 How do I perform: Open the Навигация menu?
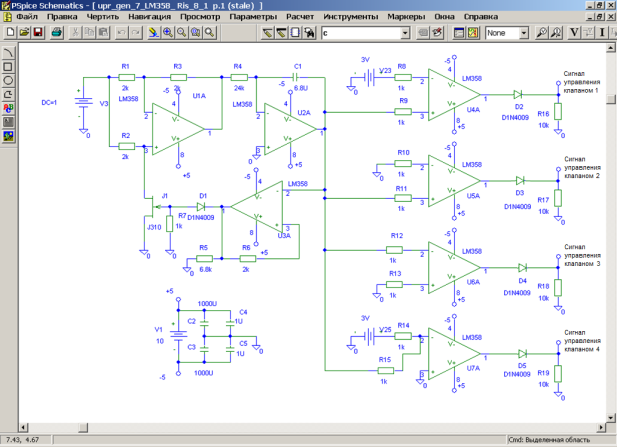150,17
